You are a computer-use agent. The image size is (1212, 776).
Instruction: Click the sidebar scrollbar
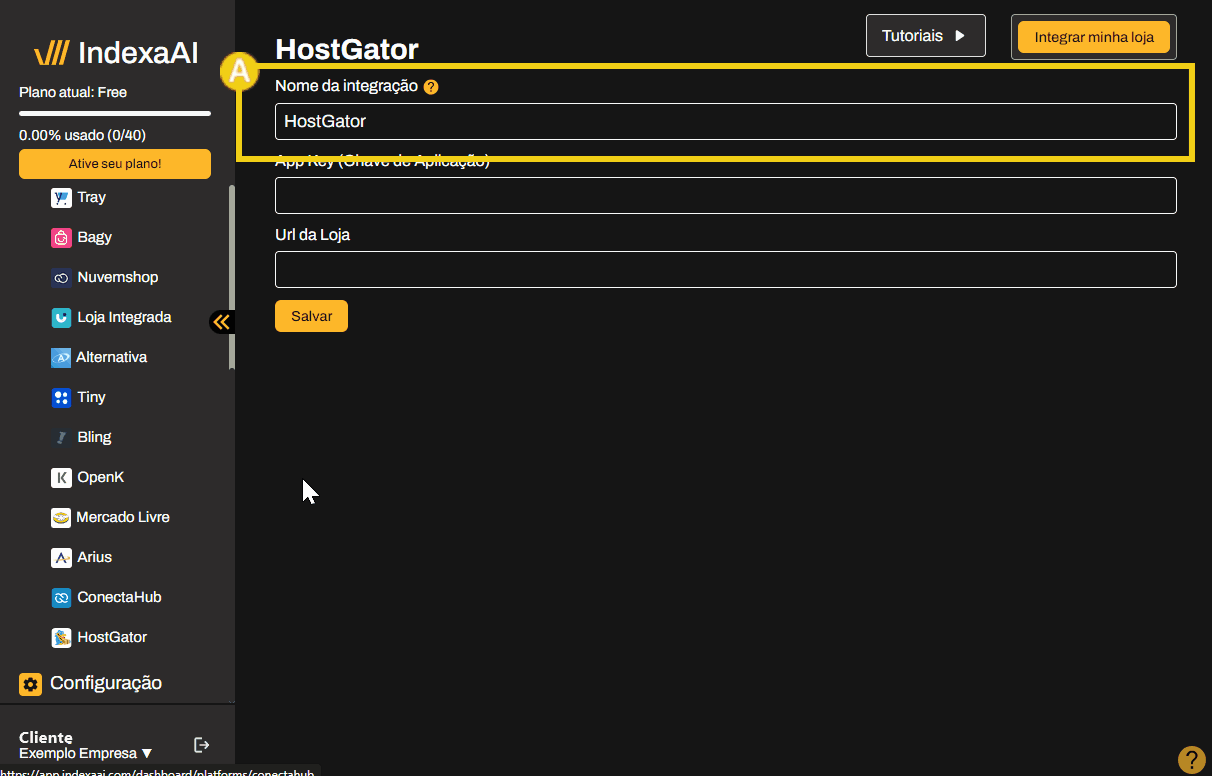coord(232,277)
